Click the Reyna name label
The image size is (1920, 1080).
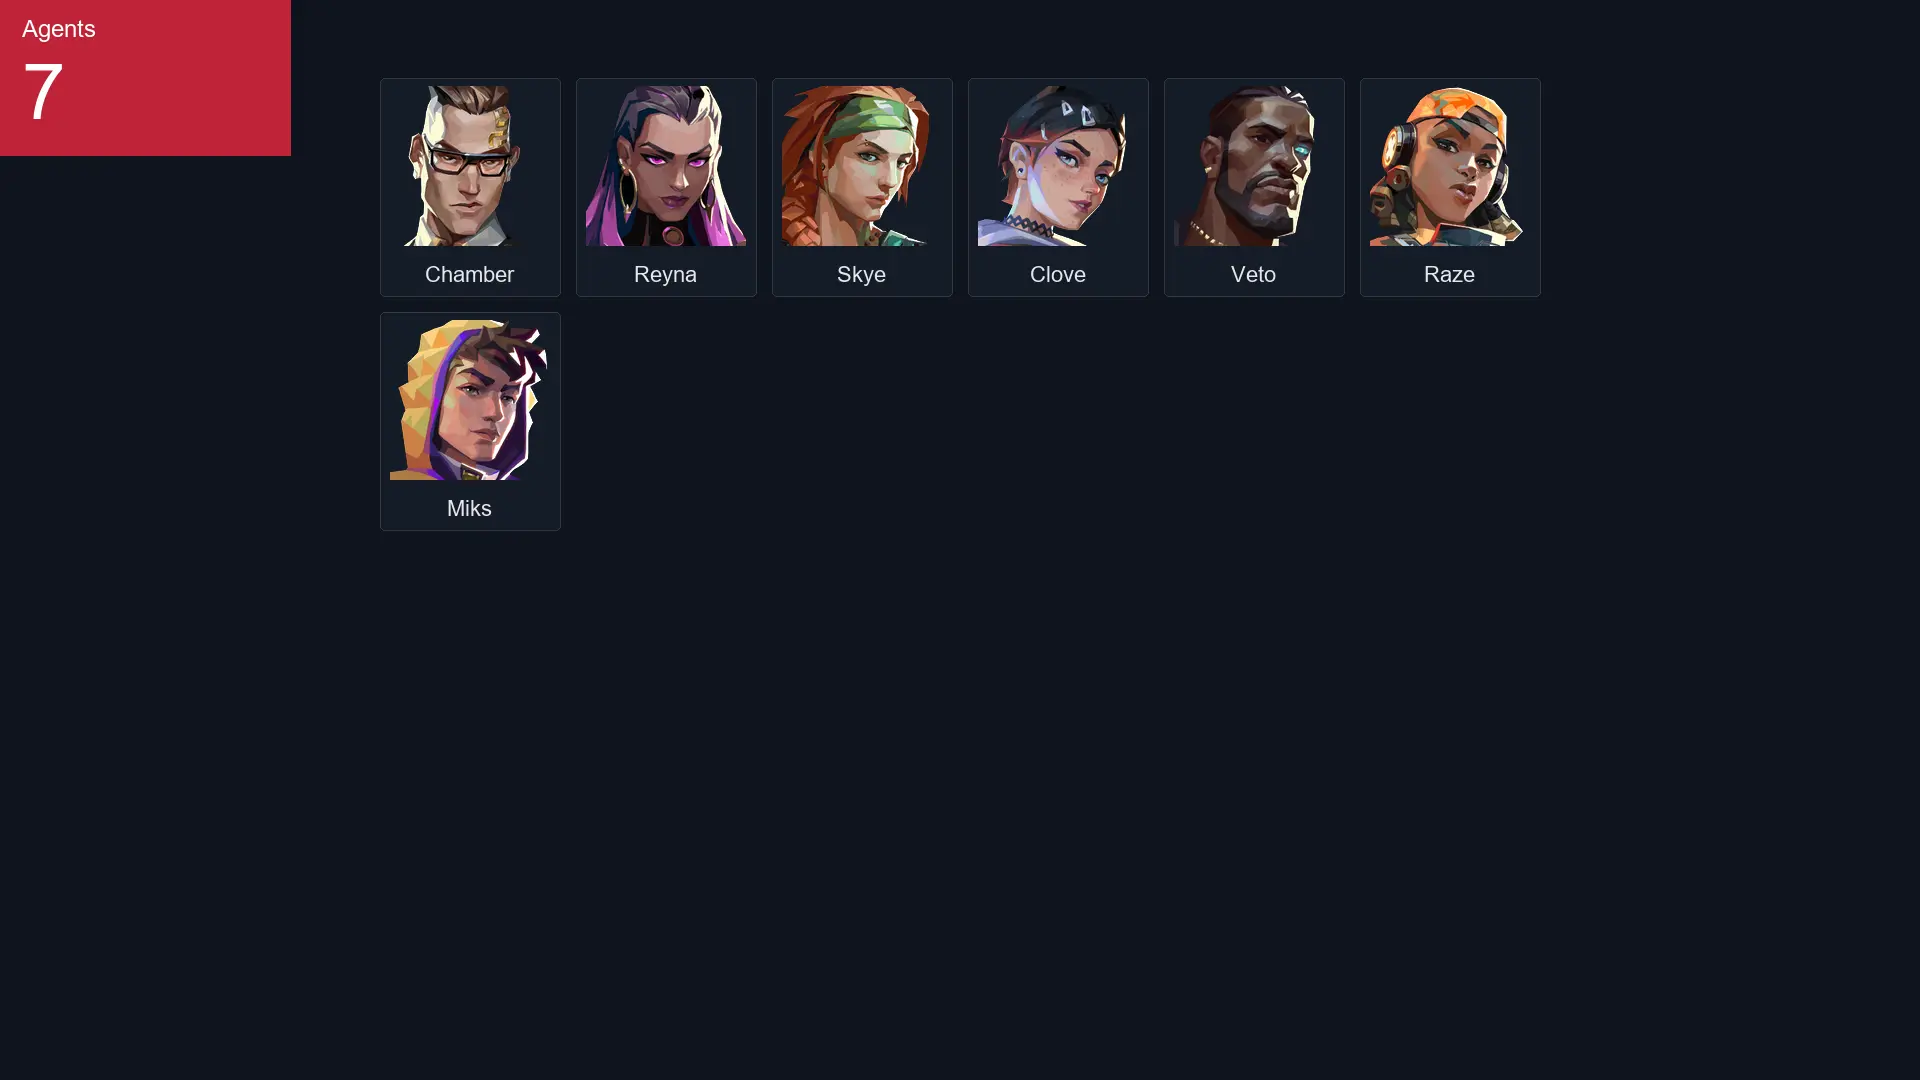pyautogui.click(x=665, y=274)
